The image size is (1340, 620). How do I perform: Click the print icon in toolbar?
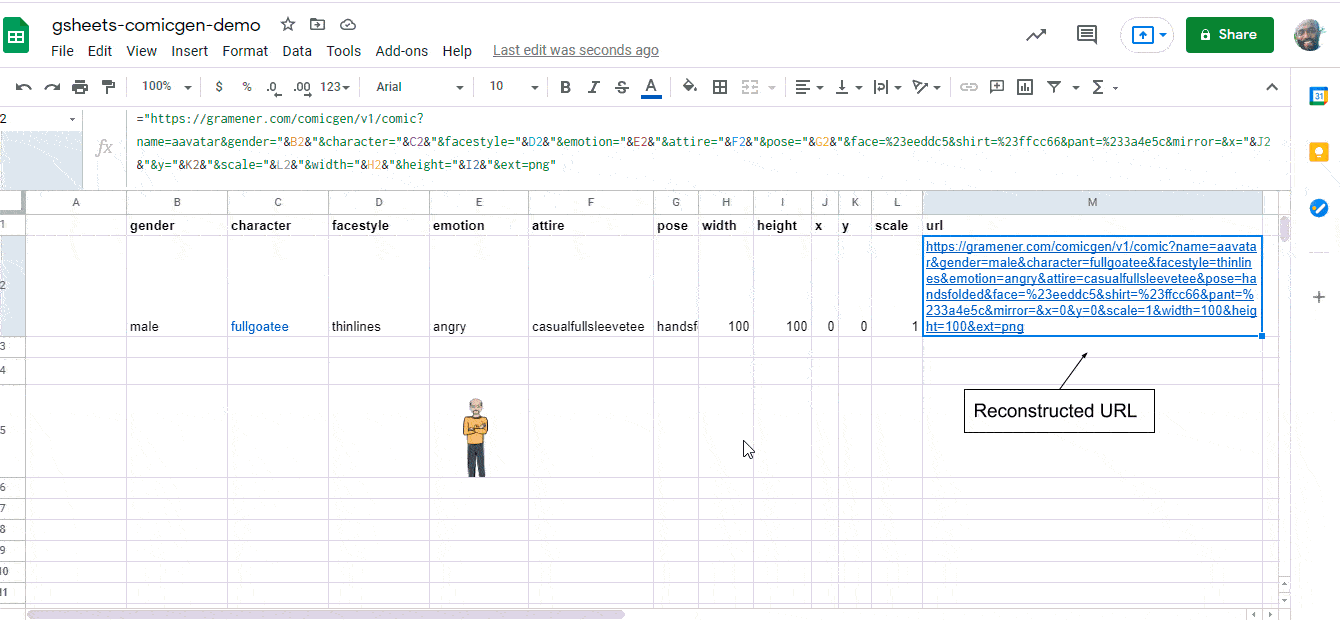pos(80,87)
